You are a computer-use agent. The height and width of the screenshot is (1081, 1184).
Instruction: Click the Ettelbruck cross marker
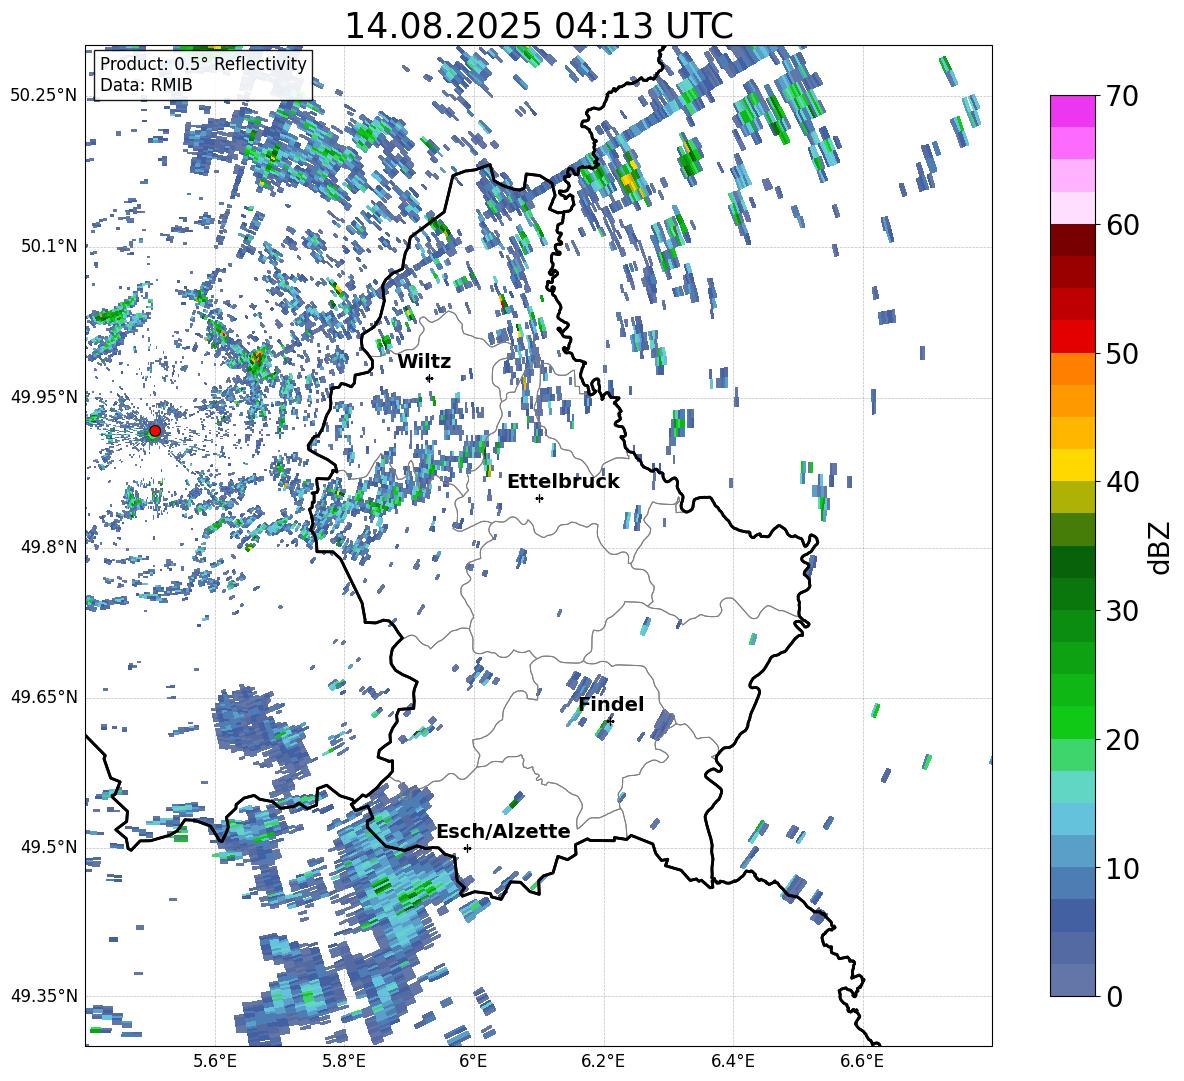coord(539,498)
